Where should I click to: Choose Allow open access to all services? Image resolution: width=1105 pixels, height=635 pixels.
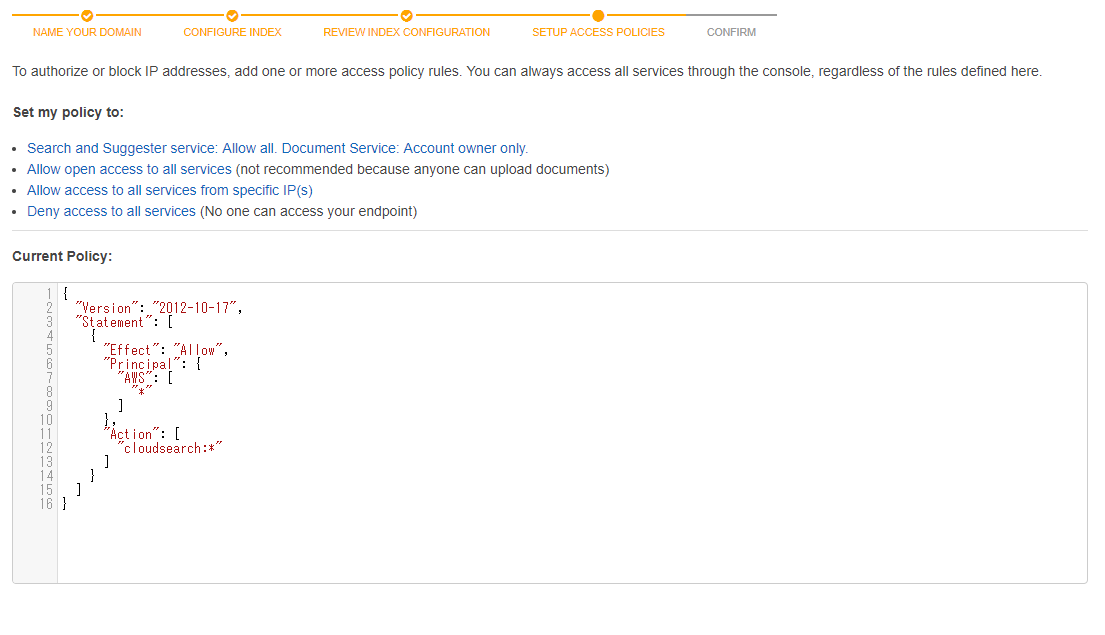point(129,170)
